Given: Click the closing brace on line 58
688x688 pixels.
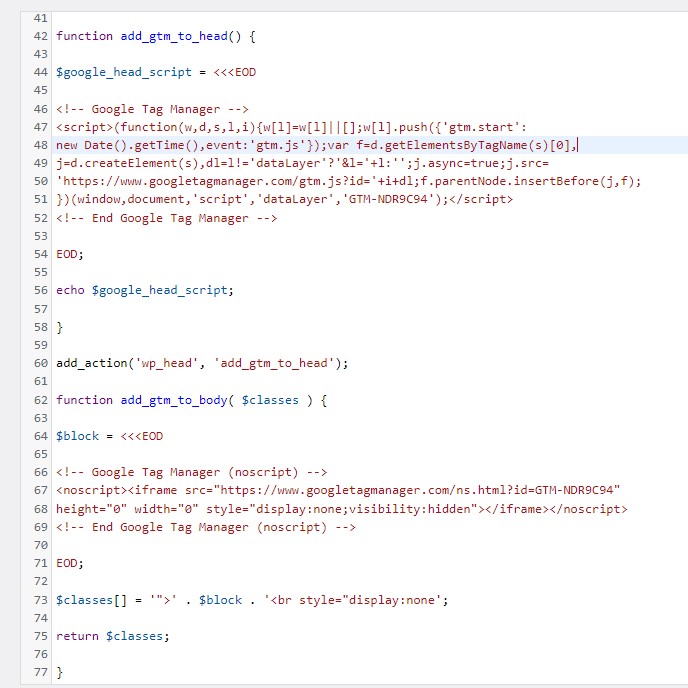Looking at the screenshot, I should pos(60,327).
